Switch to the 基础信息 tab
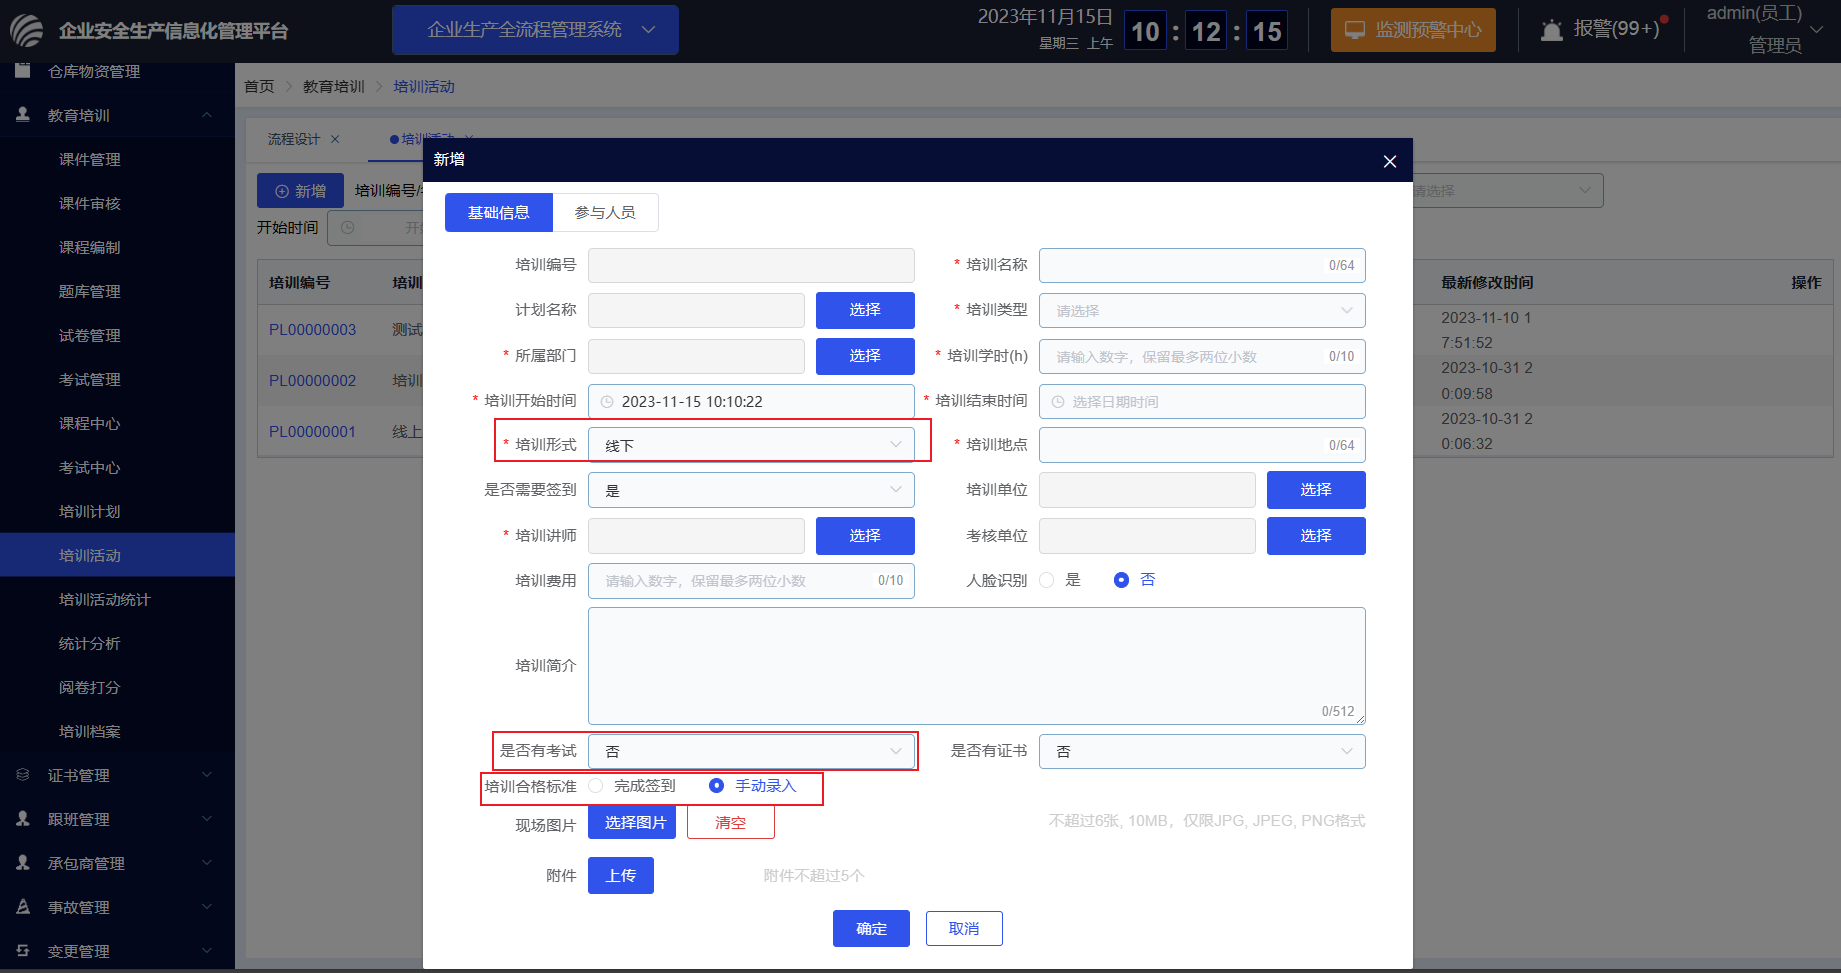 499,212
